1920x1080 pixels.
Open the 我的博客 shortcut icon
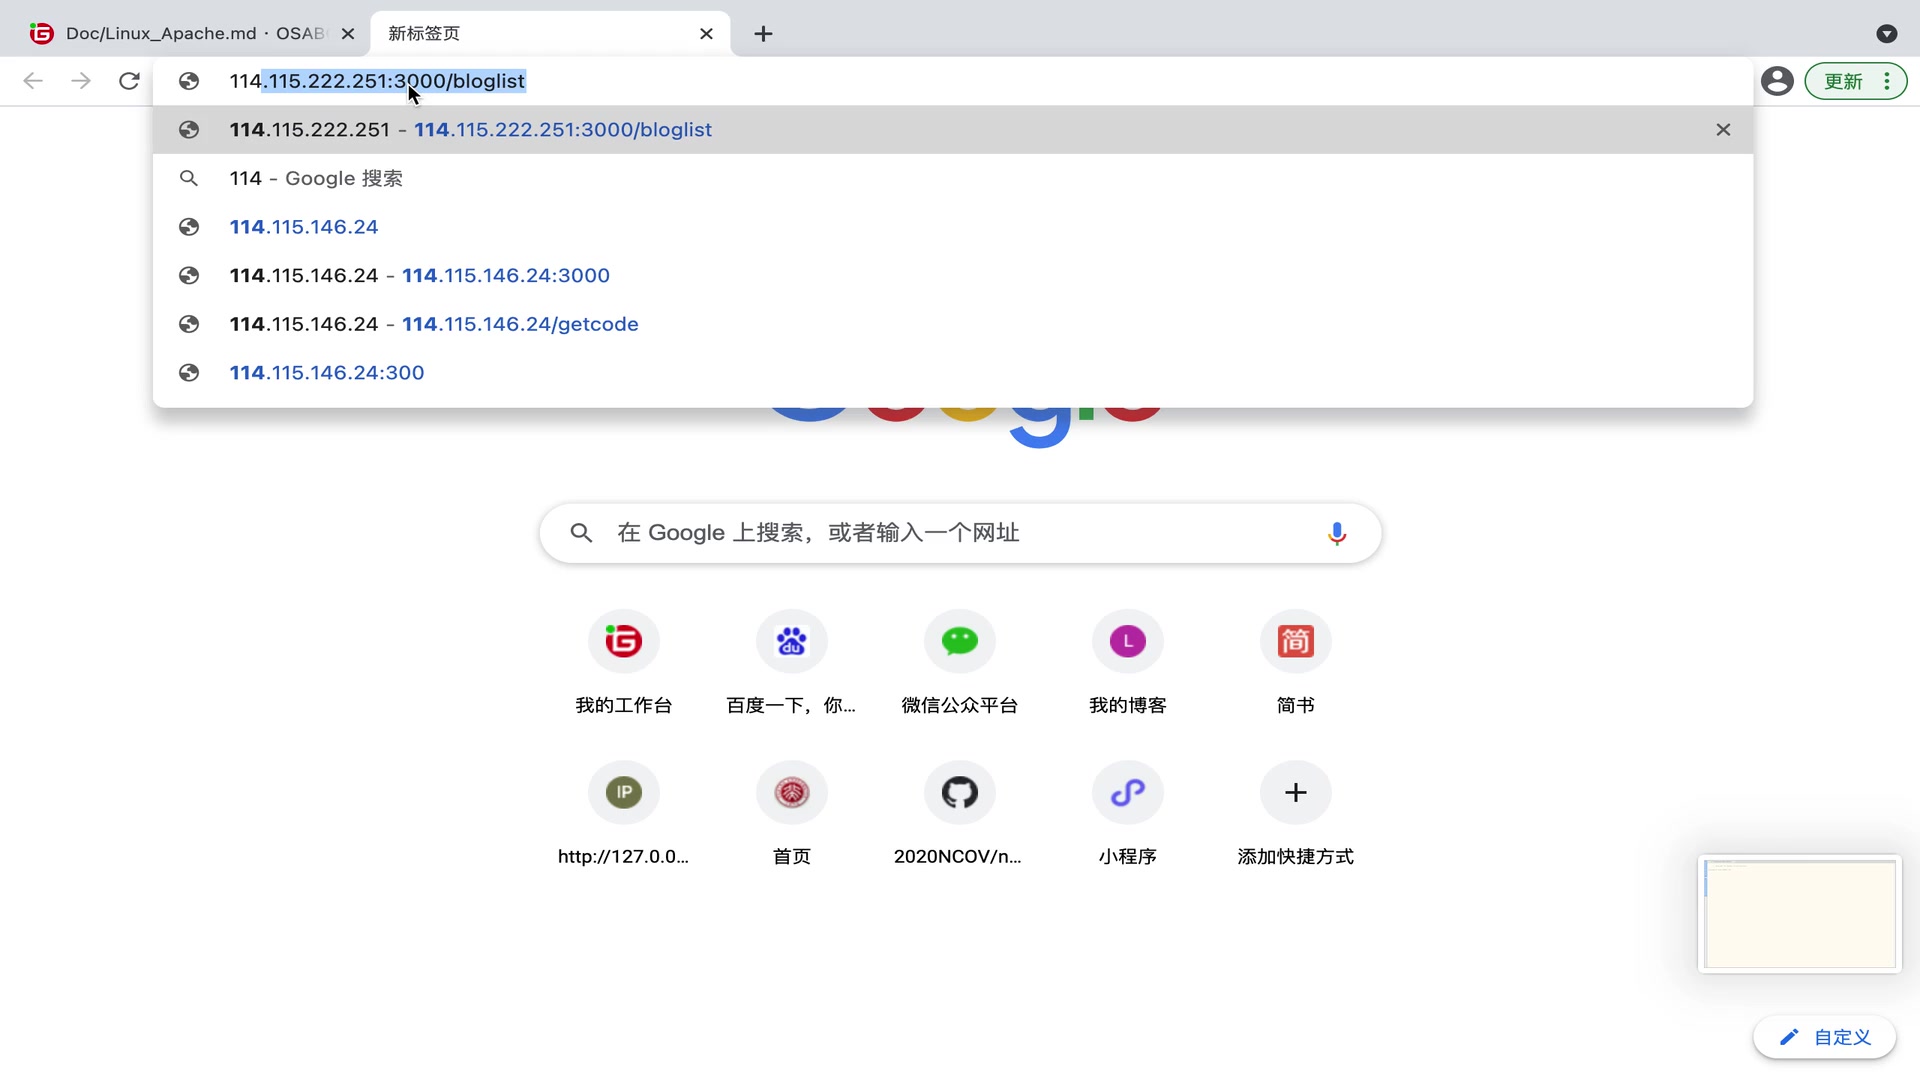coord(1127,641)
